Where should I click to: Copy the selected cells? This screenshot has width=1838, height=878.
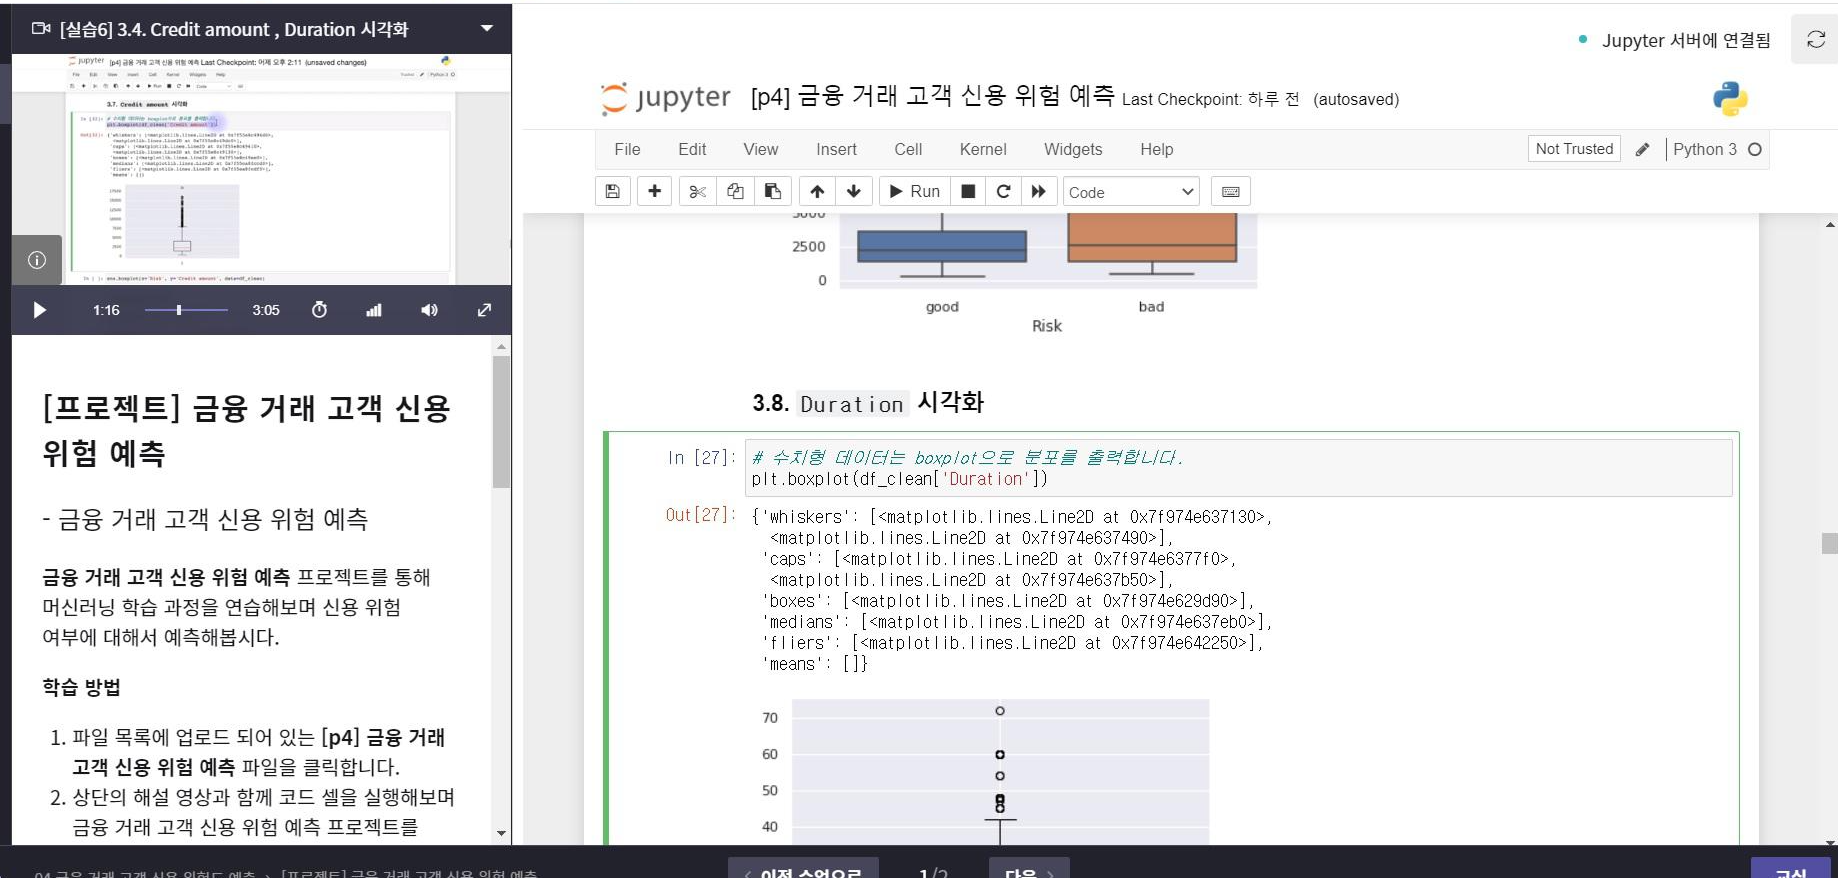(735, 191)
